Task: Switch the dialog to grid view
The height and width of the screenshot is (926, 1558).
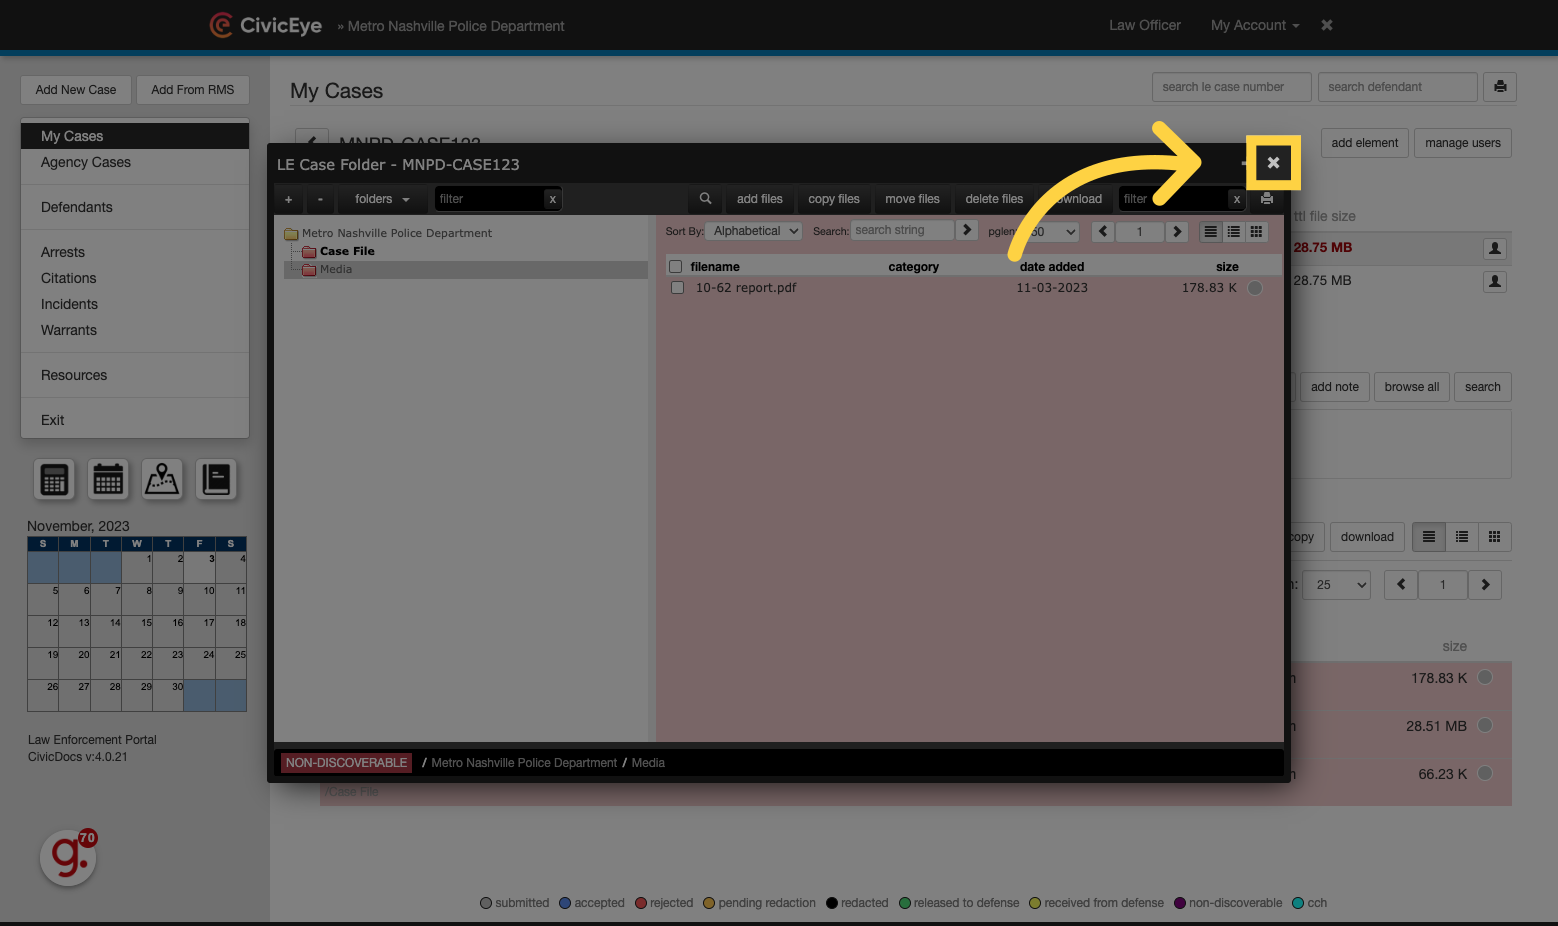Action: point(1257,232)
